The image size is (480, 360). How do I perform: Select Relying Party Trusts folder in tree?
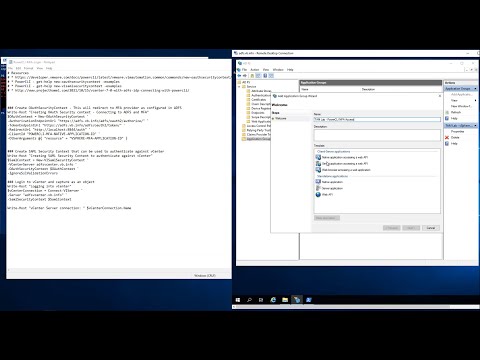pyautogui.click(x=256, y=130)
